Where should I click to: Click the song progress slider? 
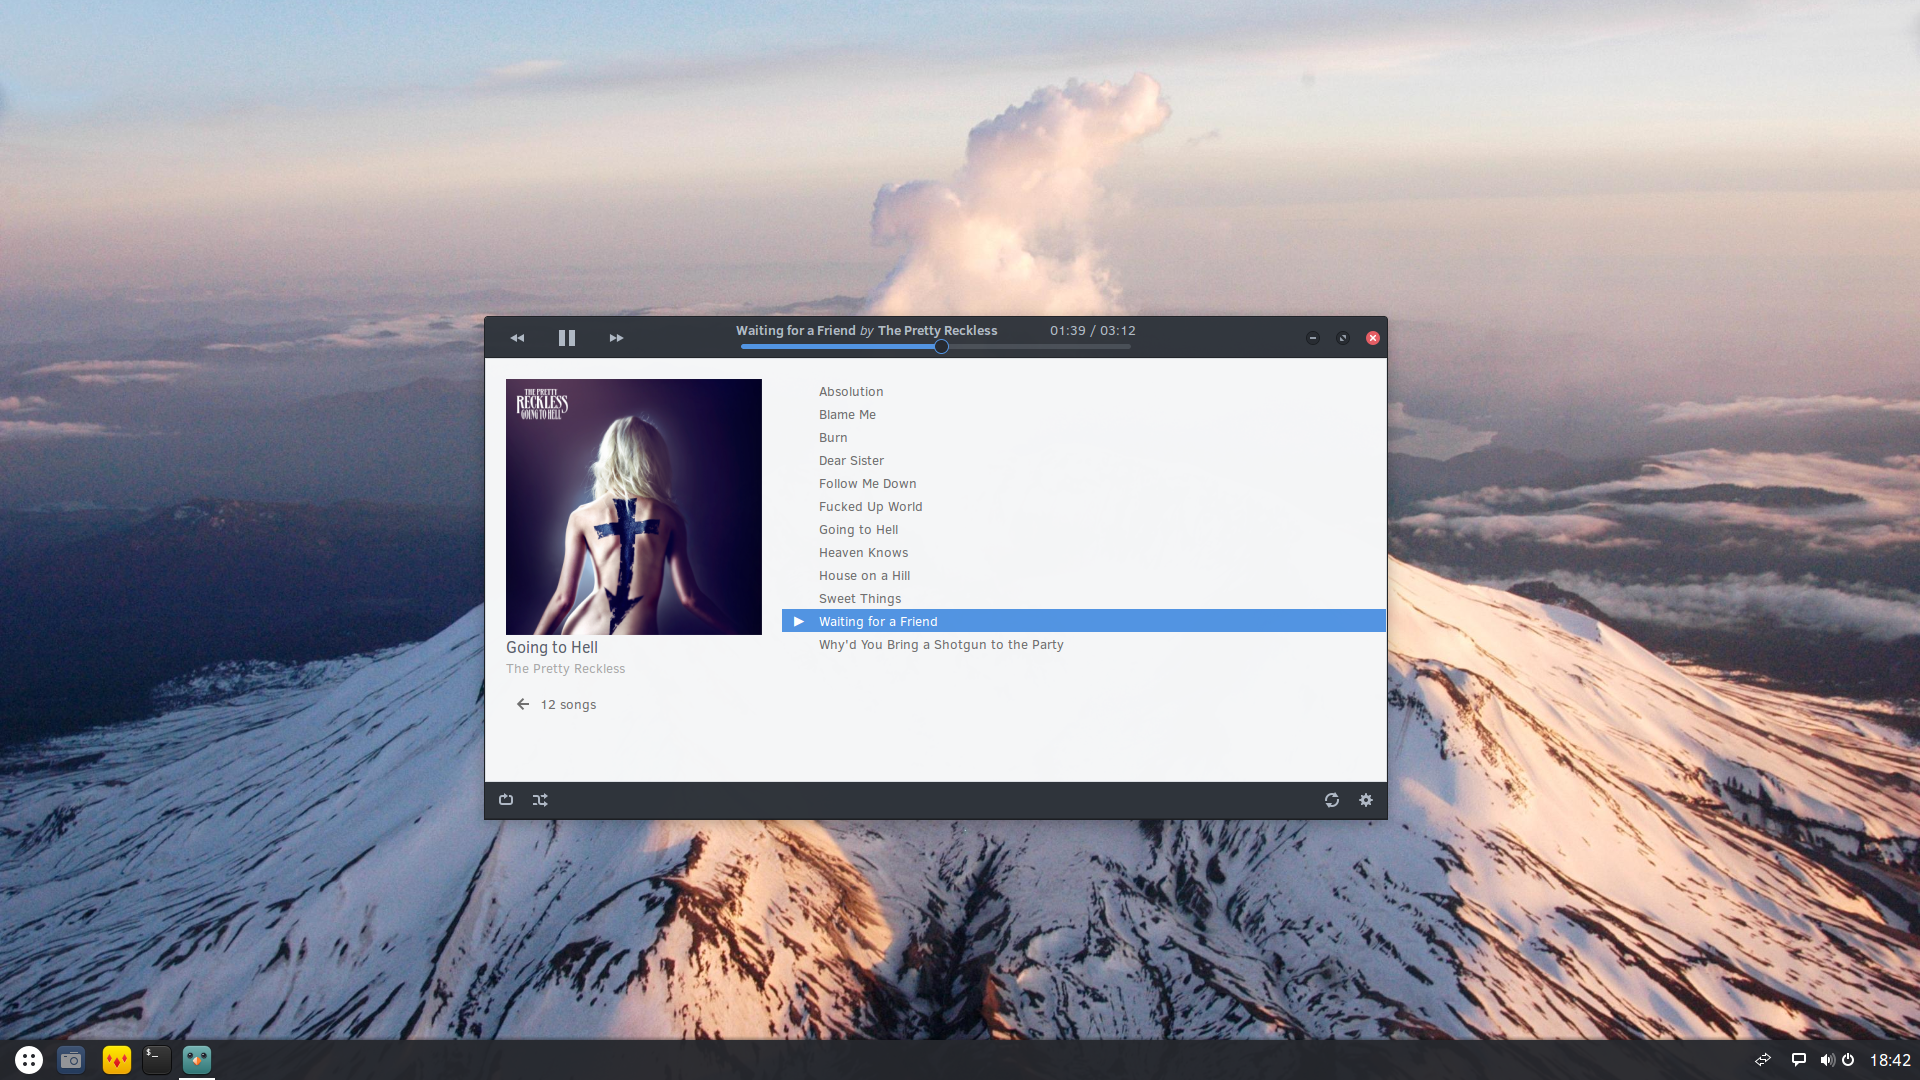click(x=936, y=347)
